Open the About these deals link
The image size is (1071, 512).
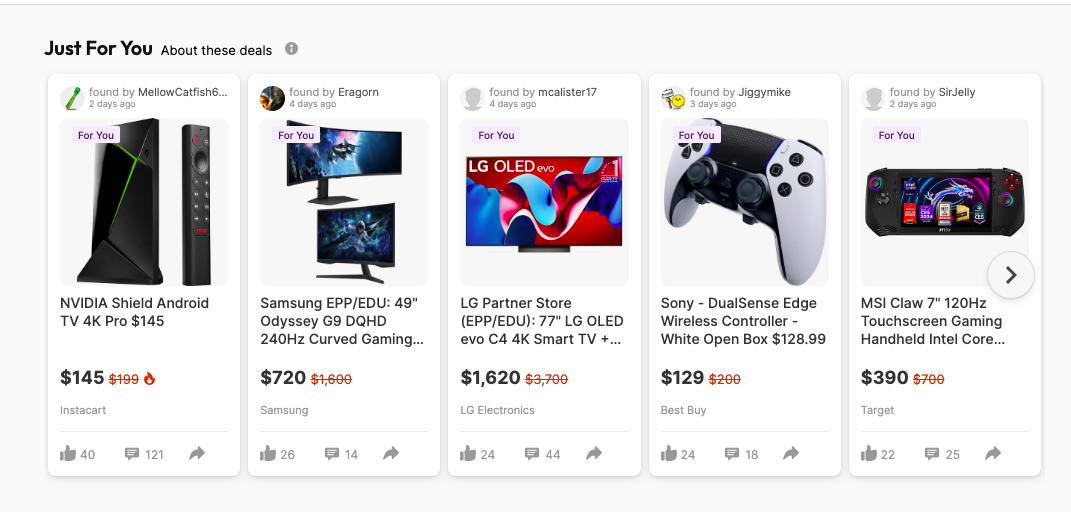(216, 50)
